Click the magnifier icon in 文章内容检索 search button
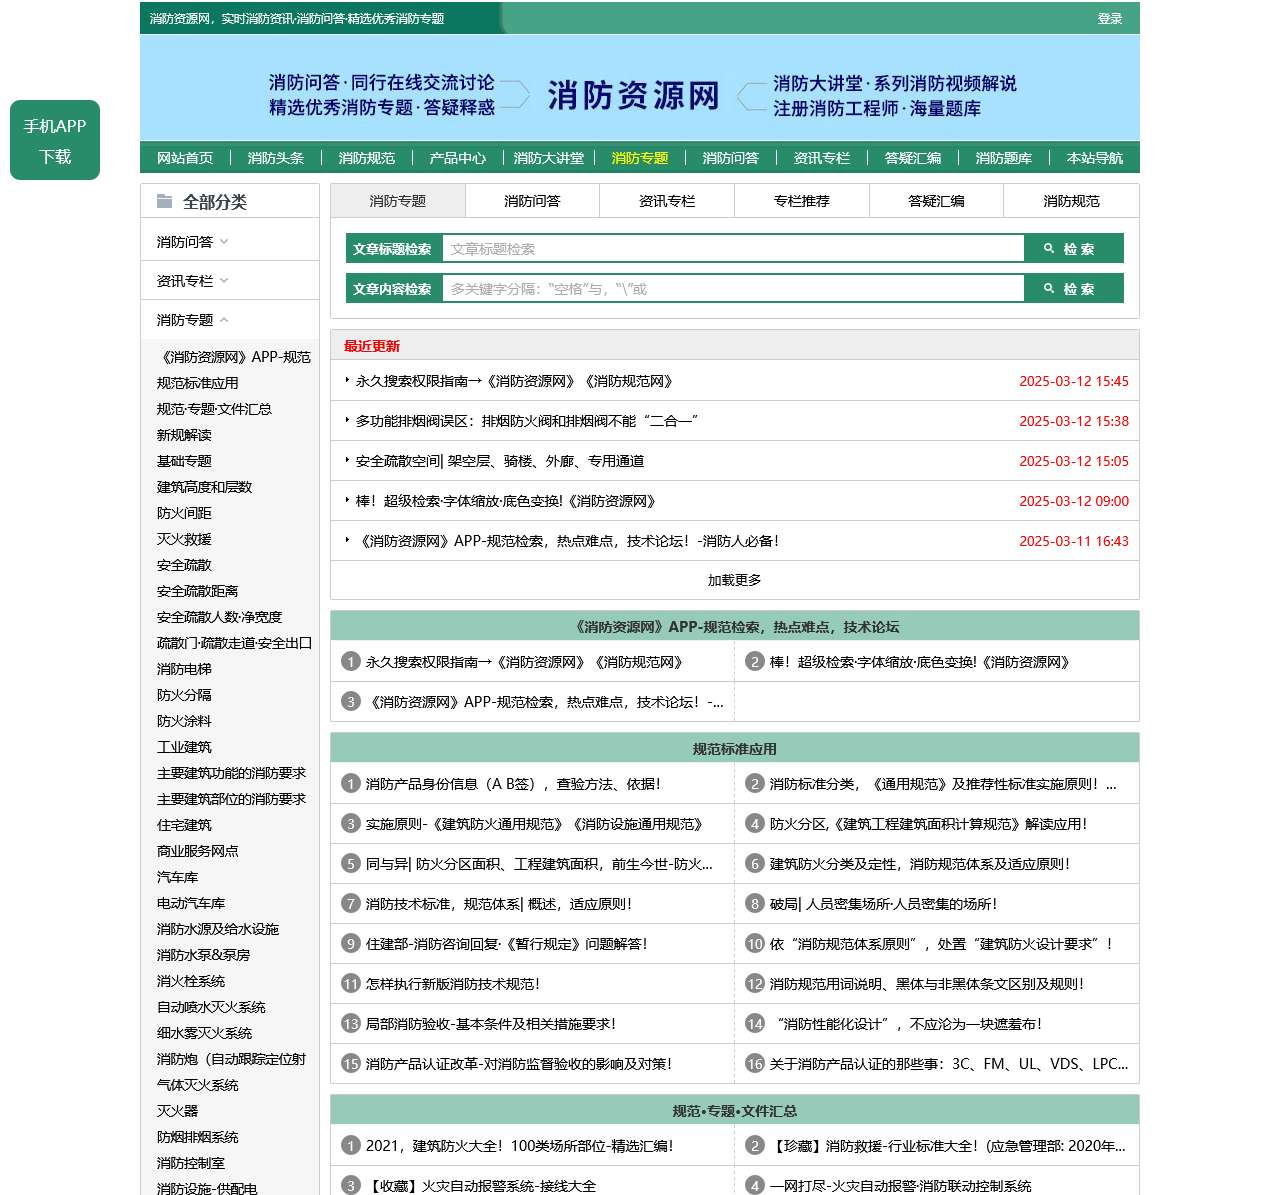 1049,288
